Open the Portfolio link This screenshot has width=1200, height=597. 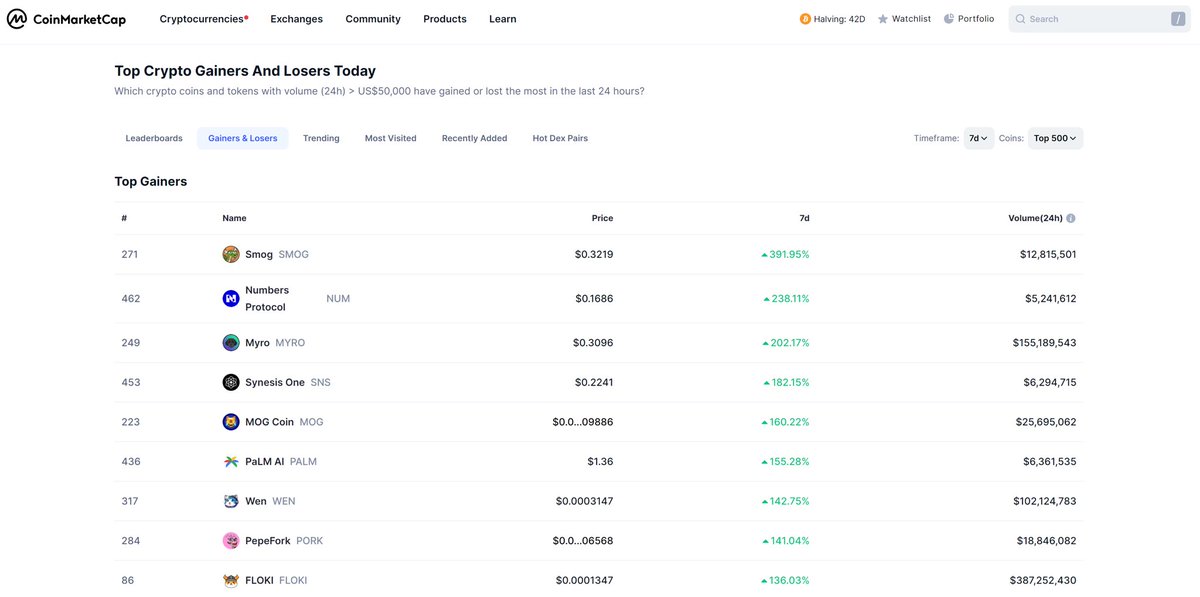coord(969,19)
